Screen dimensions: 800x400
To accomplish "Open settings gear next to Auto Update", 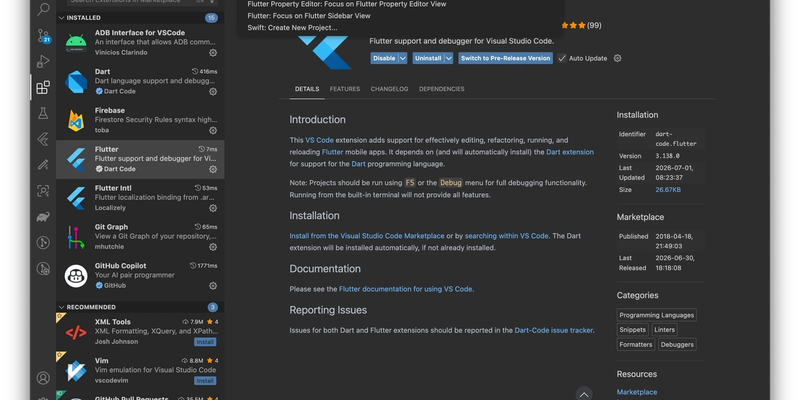I will (x=617, y=58).
